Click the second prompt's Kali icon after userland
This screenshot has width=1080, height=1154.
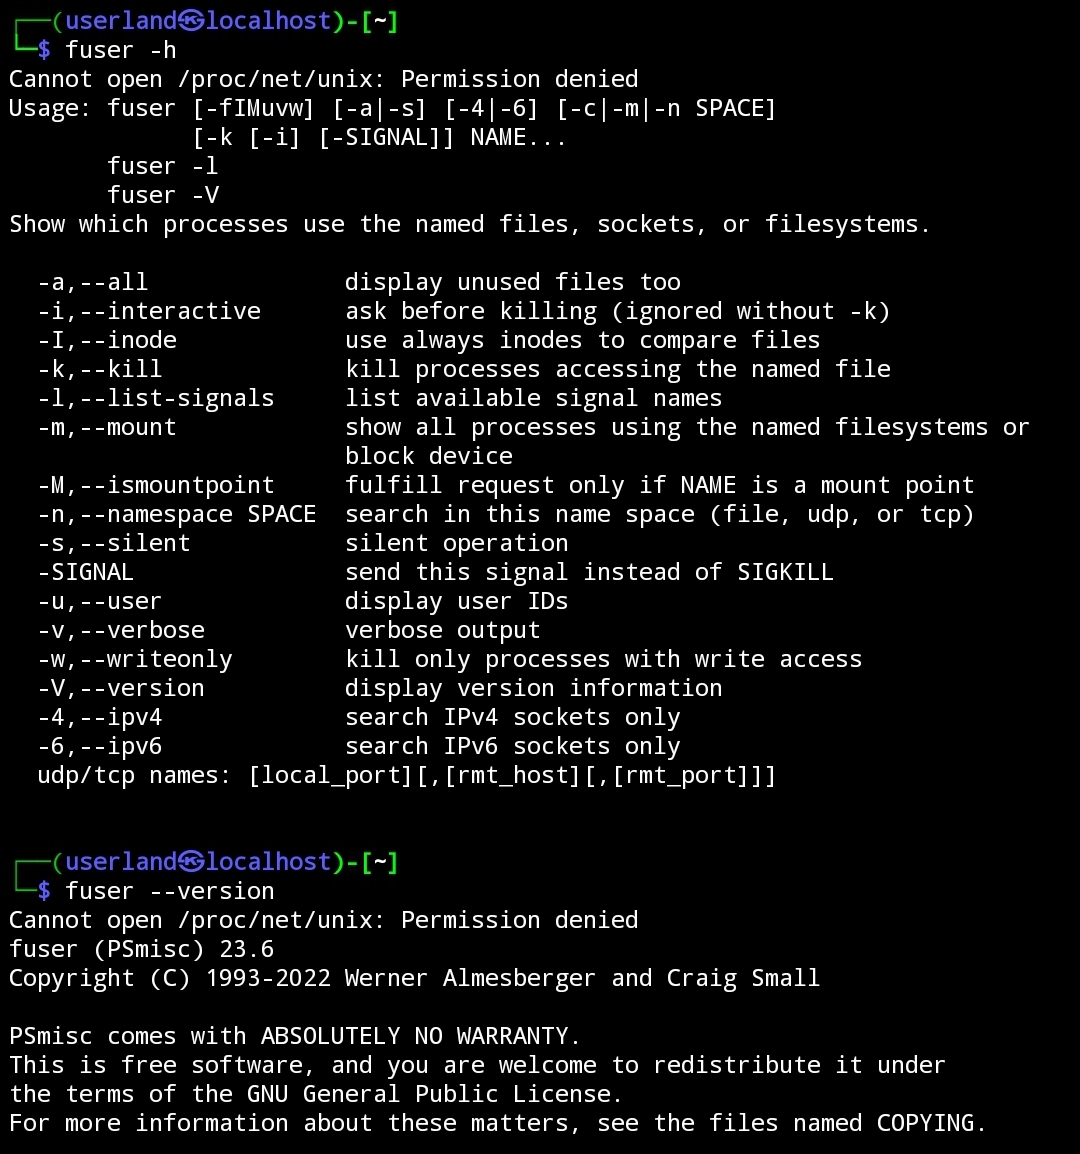(191, 862)
